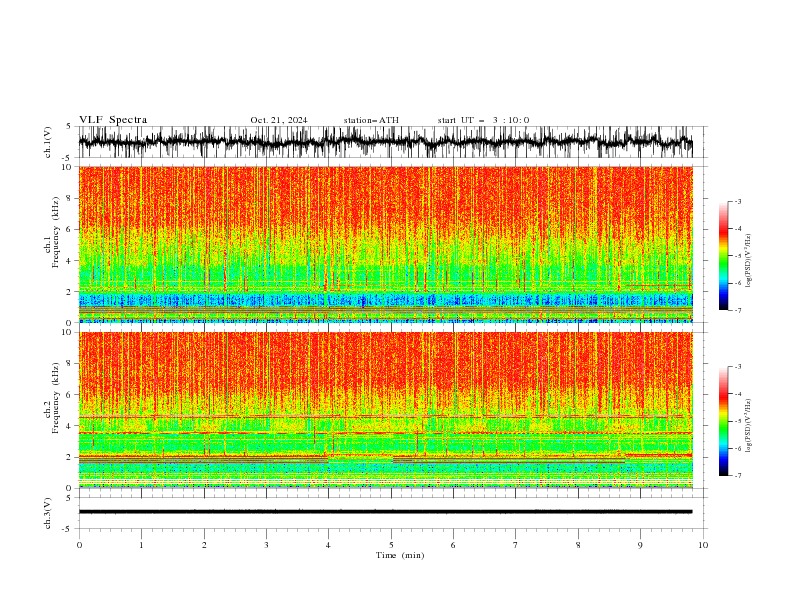792x612 pixels.
Task: Click the "-7" tick on ch.1 colorbar
Action: (737, 310)
